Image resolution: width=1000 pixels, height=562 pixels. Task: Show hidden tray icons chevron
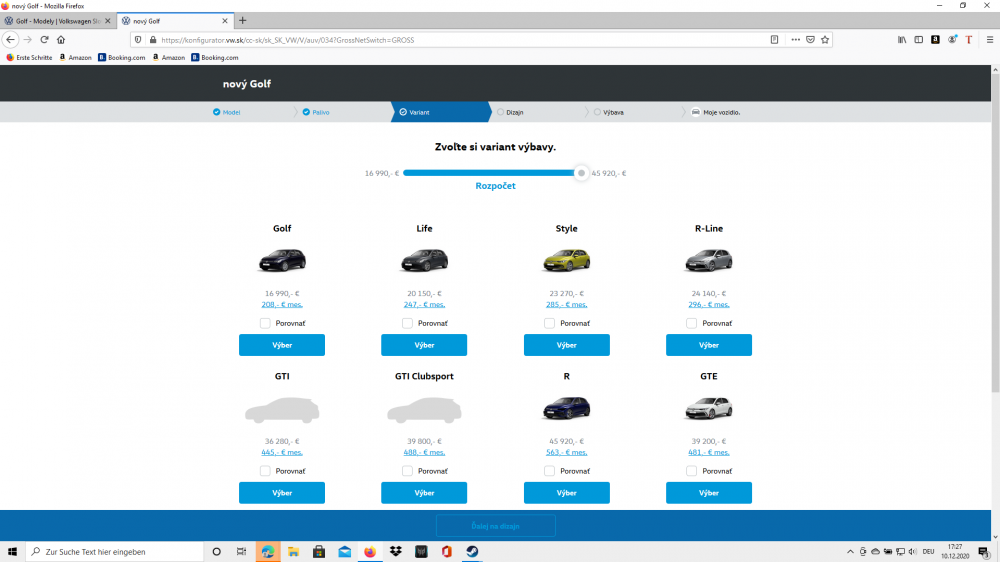coord(850,551)
